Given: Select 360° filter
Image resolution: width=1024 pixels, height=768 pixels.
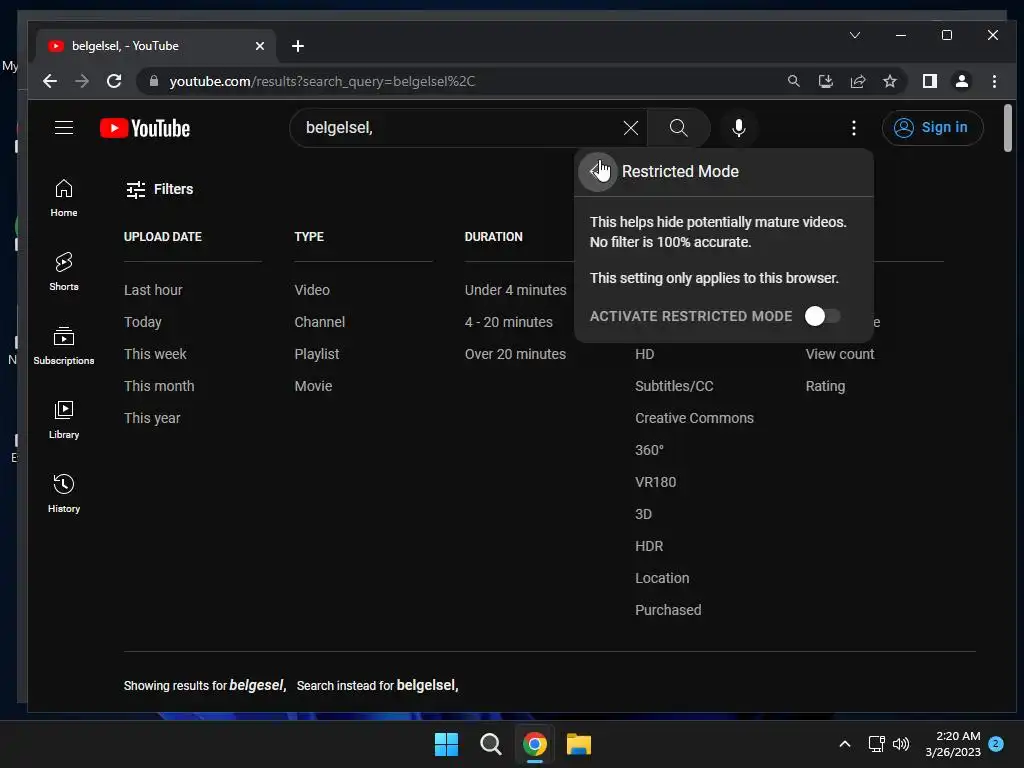Looking at the screenshot, I should [x=649, y=450].
